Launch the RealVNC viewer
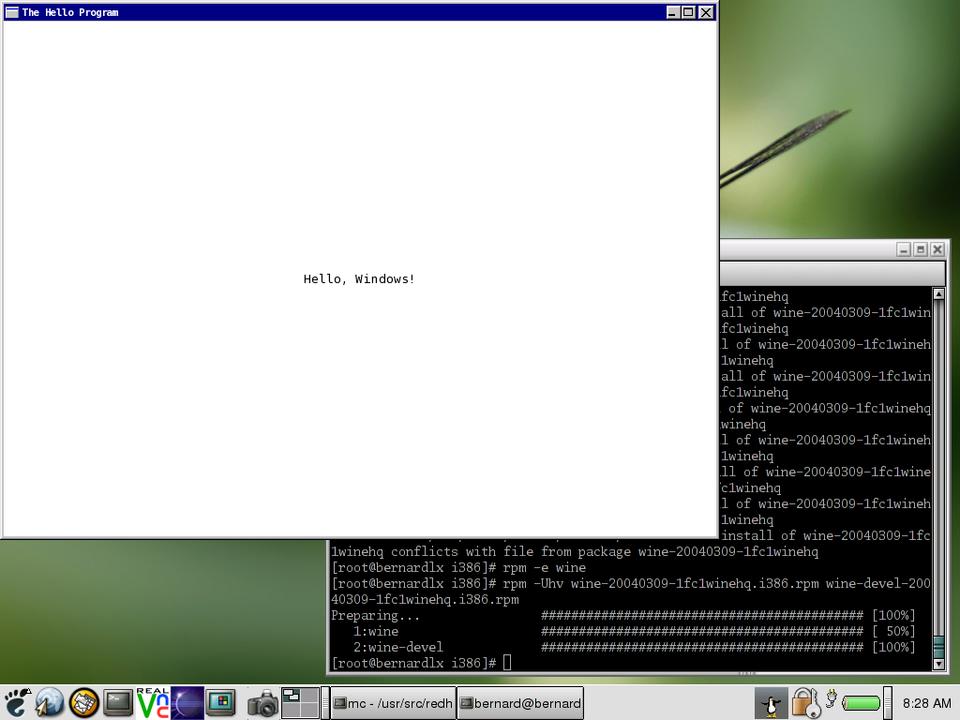This screenshot has width=960, height=720. click(x=152, y=703)
